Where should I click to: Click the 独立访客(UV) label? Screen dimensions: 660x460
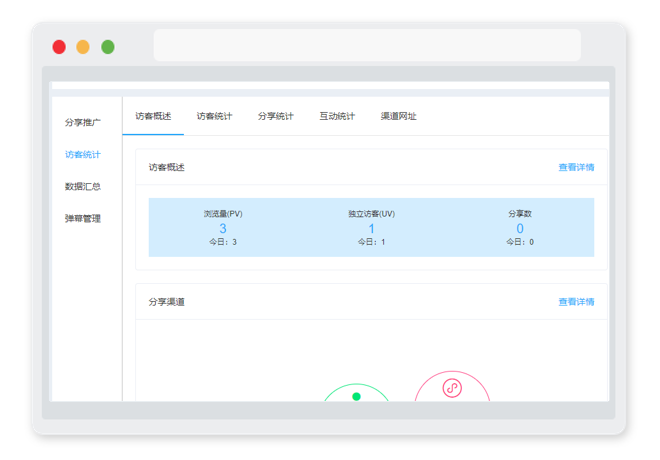pyautogui.click(x=371, y=214)
